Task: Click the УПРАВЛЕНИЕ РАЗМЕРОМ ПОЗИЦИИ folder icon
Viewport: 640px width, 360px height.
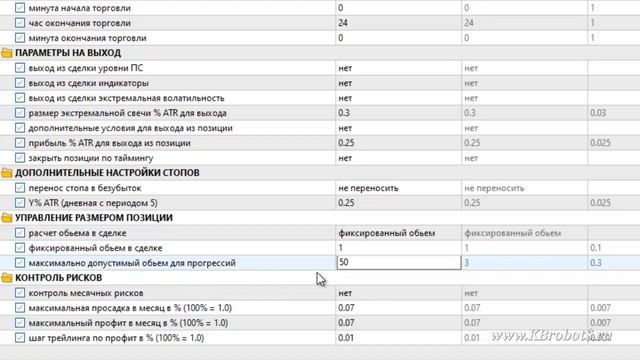Action: coord(7,218)
